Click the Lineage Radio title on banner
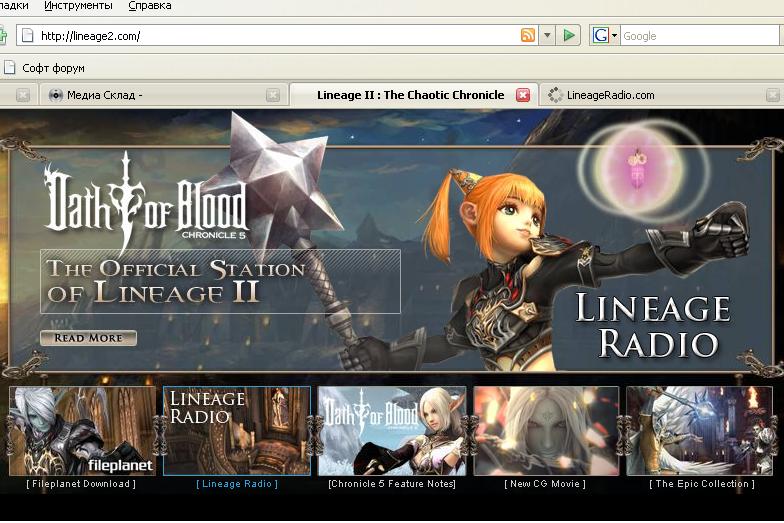784x523 pixels. click(652, 326)
